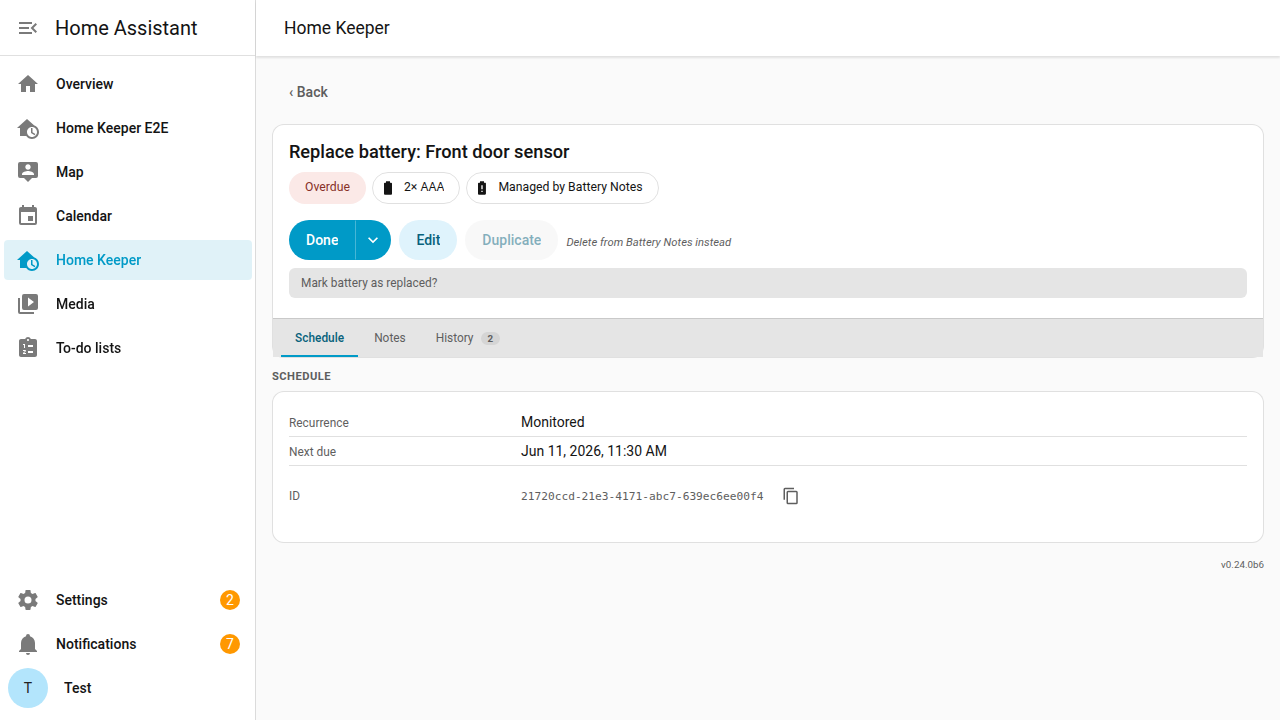1280x720 pixels.
Task: Click the Media play icon
Action: (x=28, y=304)
